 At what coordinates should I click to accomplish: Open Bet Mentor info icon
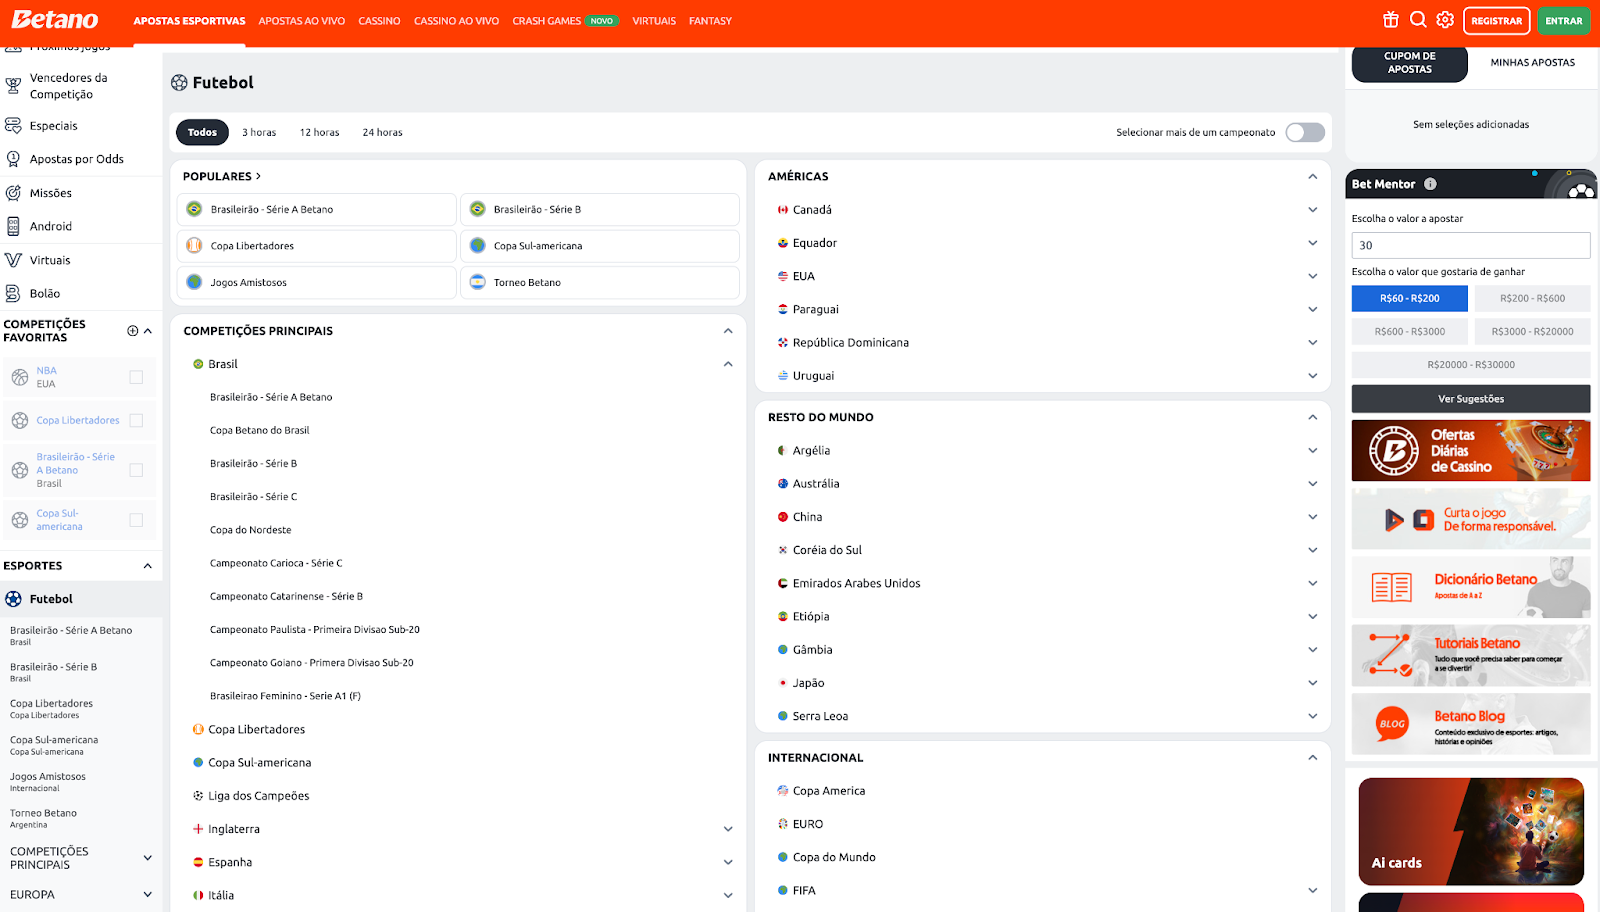(1430, 184)
